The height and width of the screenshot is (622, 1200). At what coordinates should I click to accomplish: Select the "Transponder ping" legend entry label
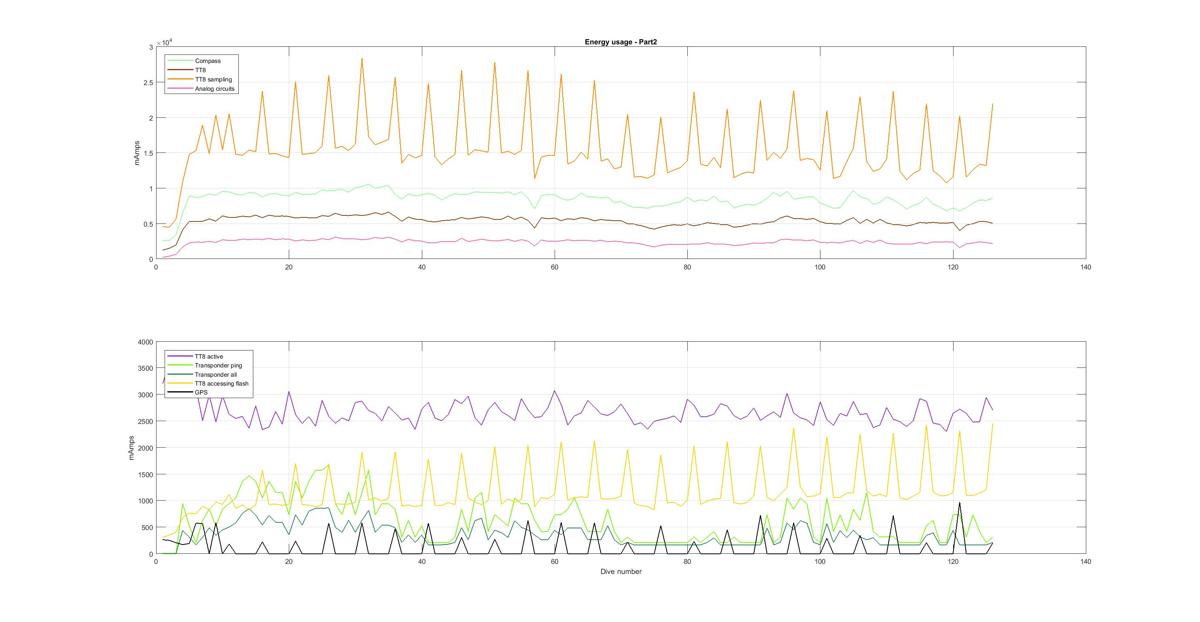point(218,365)
